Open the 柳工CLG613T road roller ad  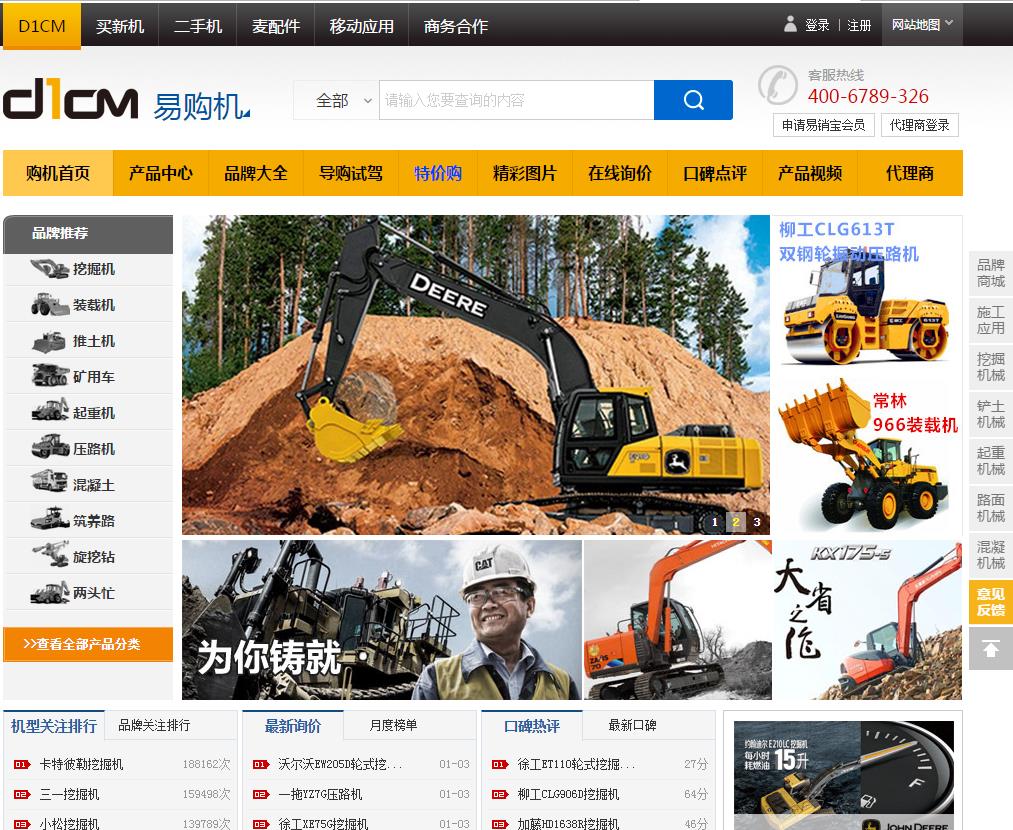click(x=866, y=295)
